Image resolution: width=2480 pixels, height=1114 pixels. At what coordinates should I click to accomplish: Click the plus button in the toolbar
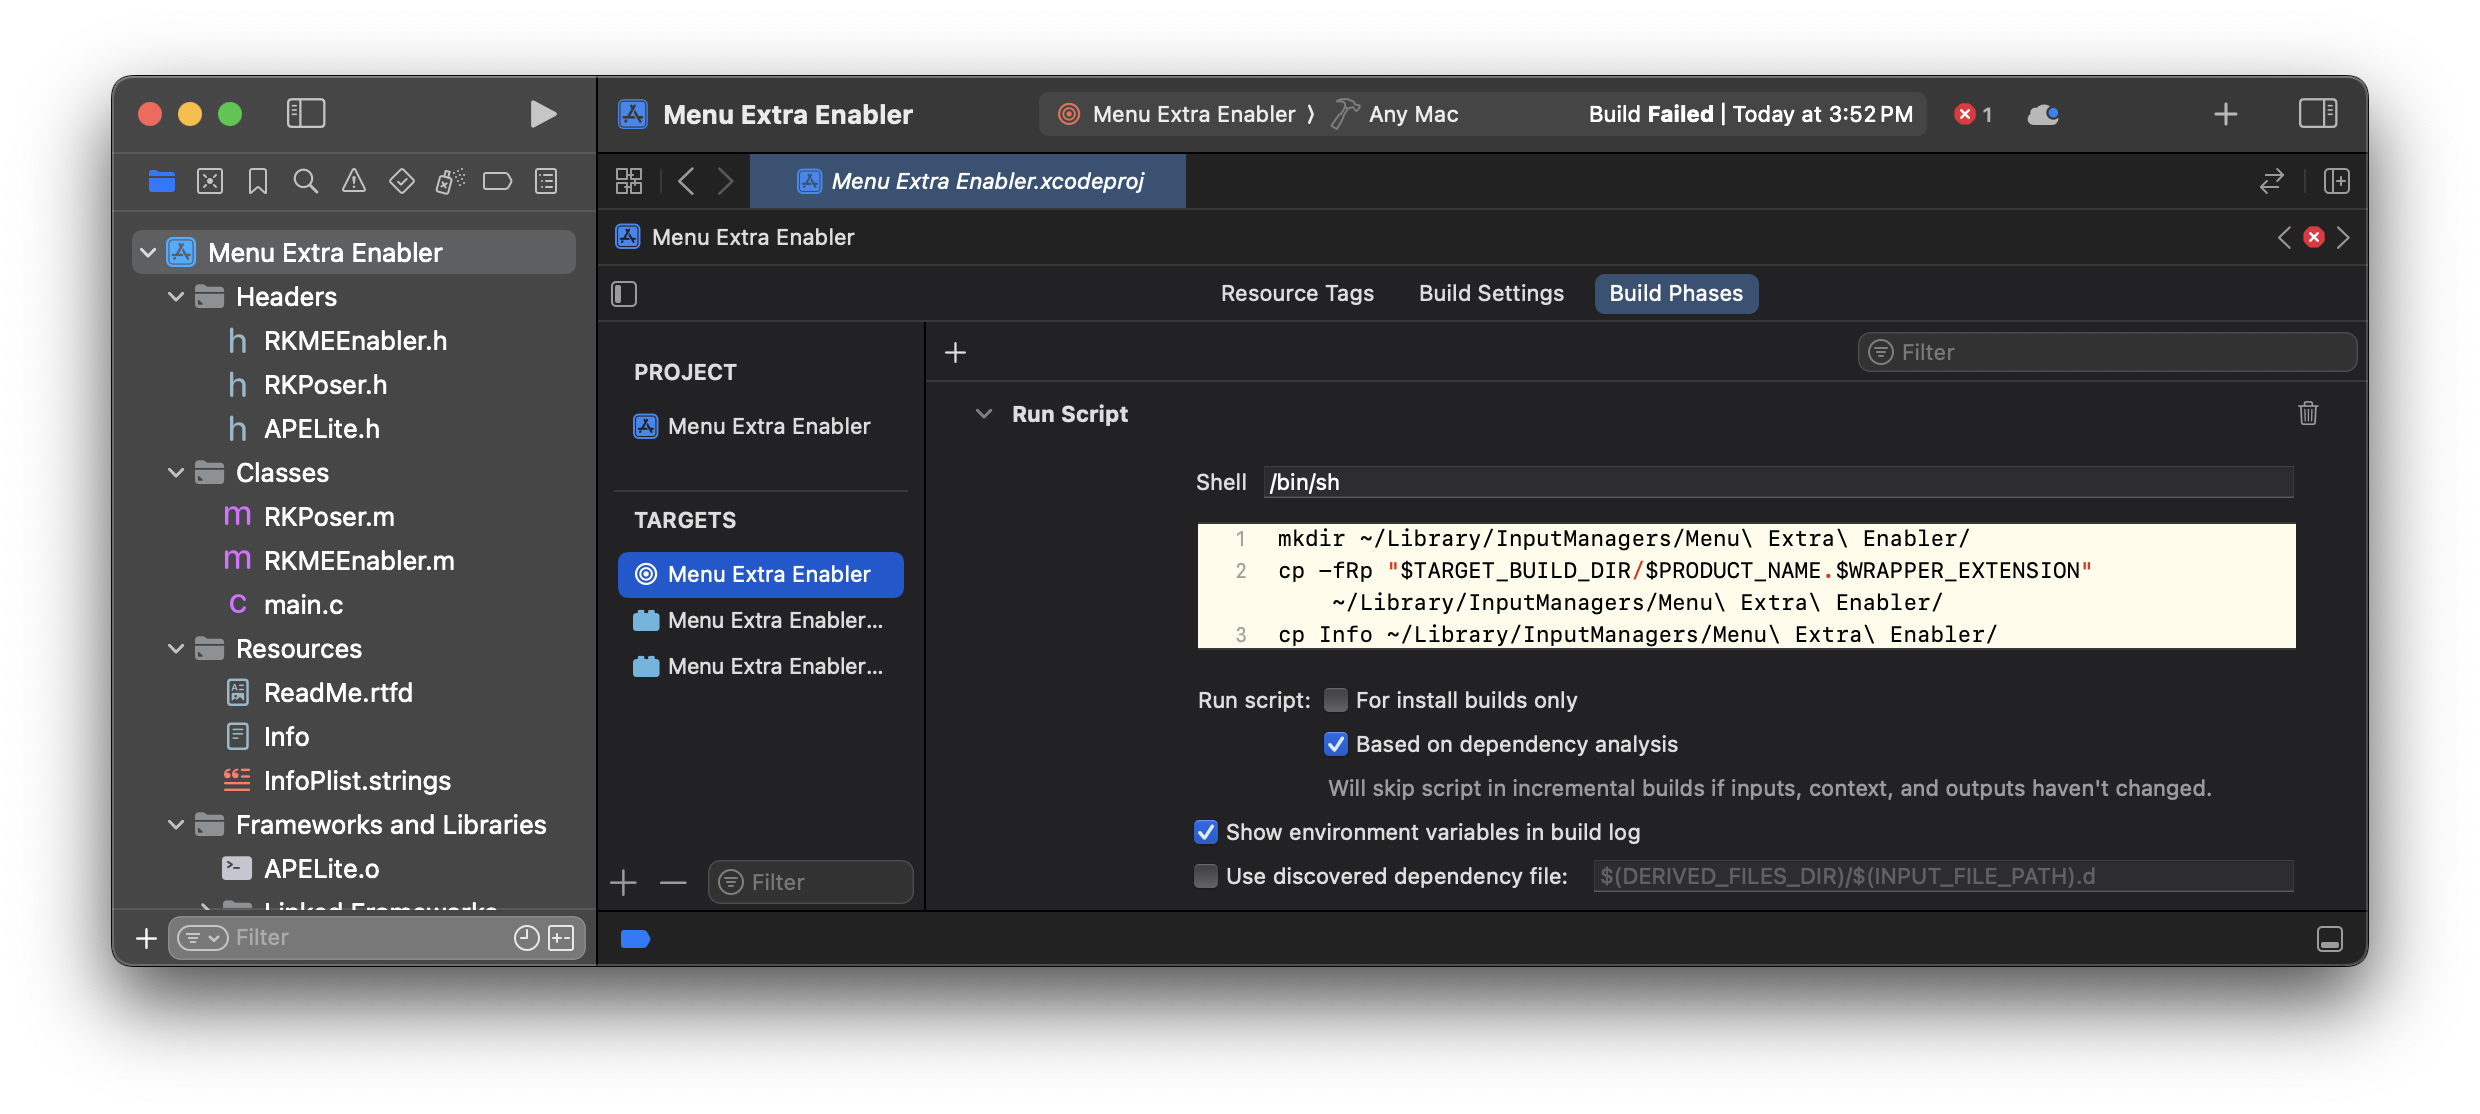pyautogui.click(x=2226, y=114)
